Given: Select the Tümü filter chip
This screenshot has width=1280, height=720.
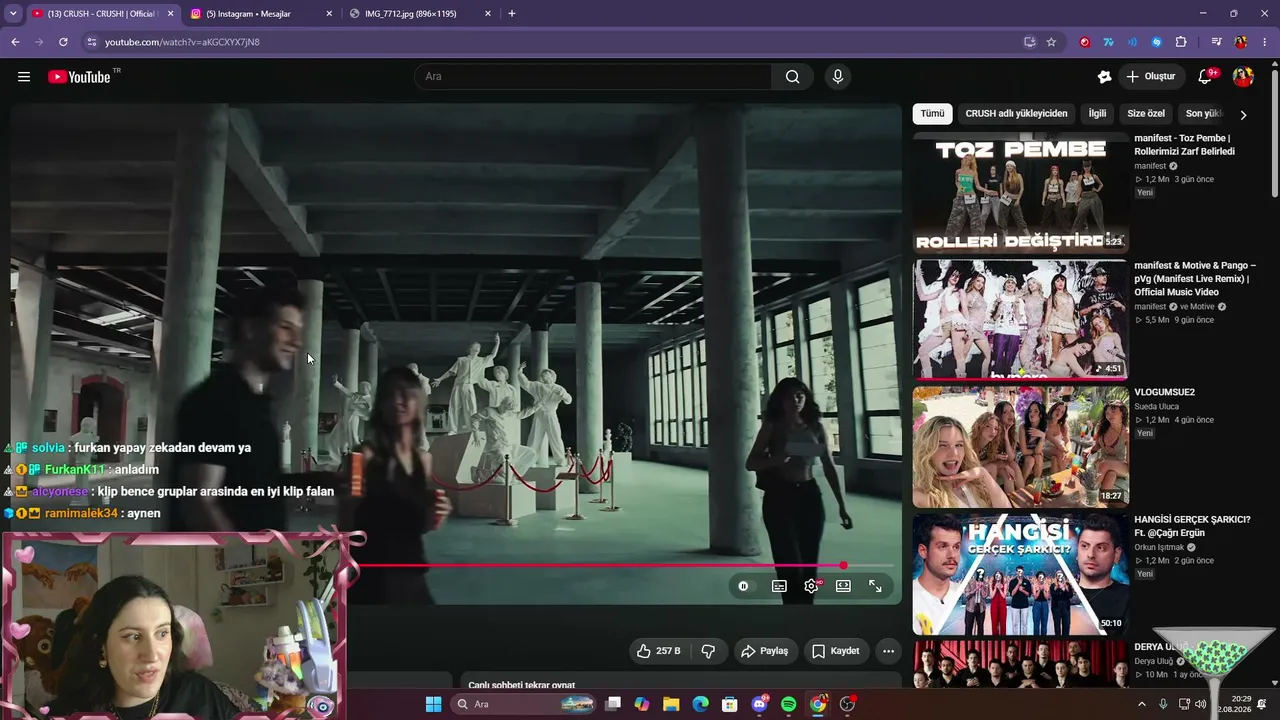Looking at the screenshot, I should point(932,114).
